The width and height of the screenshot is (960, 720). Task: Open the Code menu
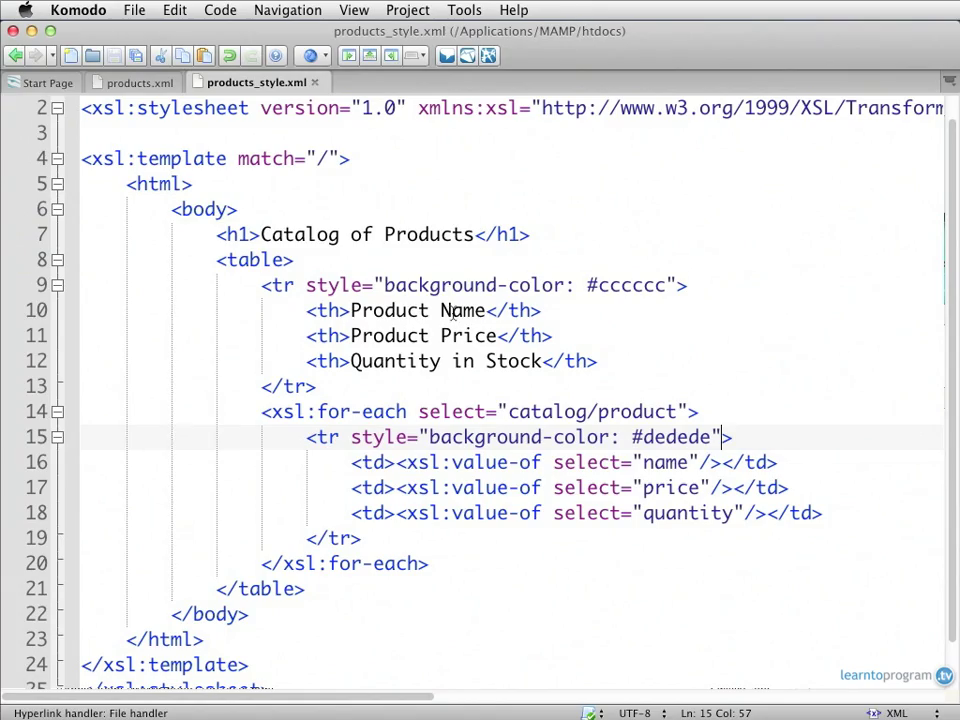pyautogui.click(x=220, y=10)
